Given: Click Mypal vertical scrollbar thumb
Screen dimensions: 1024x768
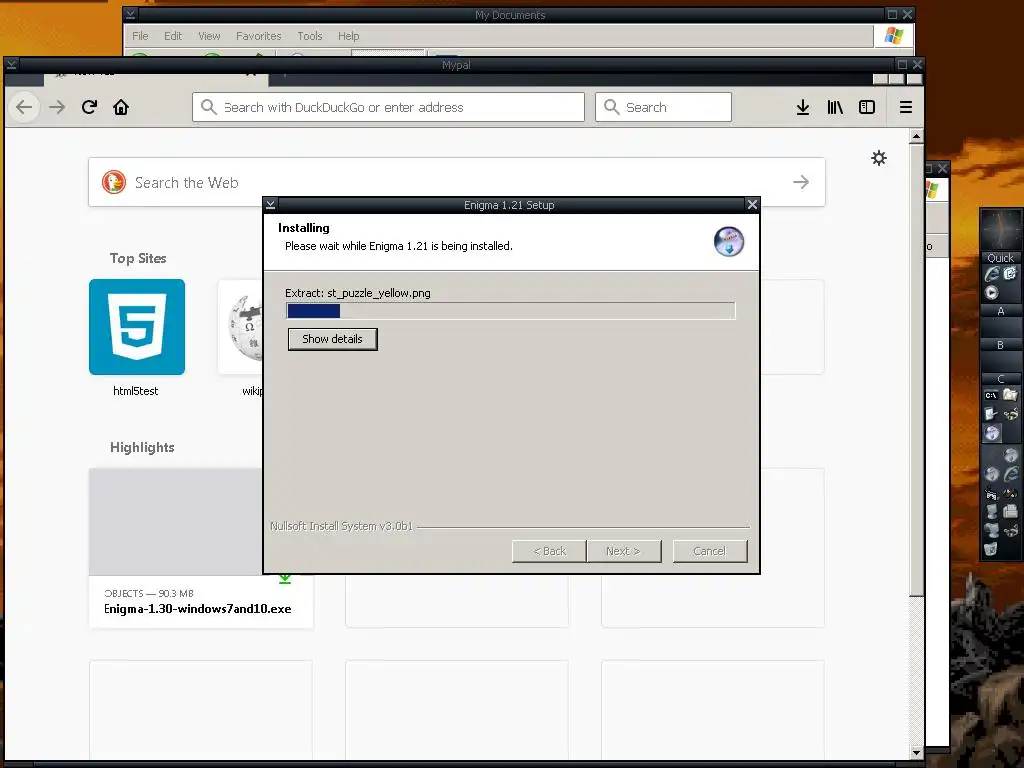Looking at the screenshot, I should [916, 370].
